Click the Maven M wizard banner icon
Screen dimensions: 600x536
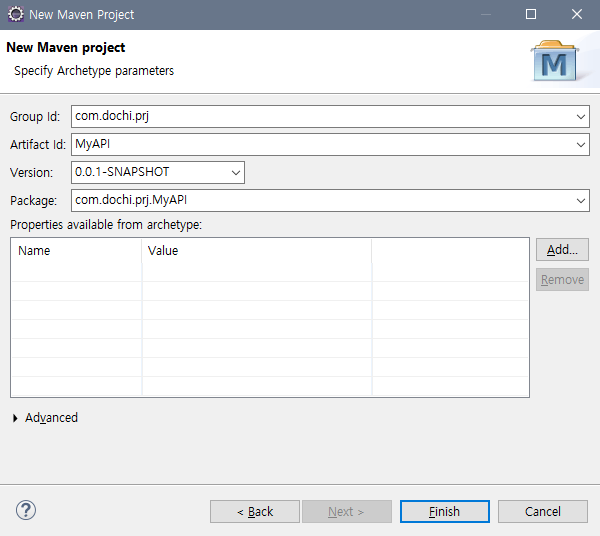[555, 61]
